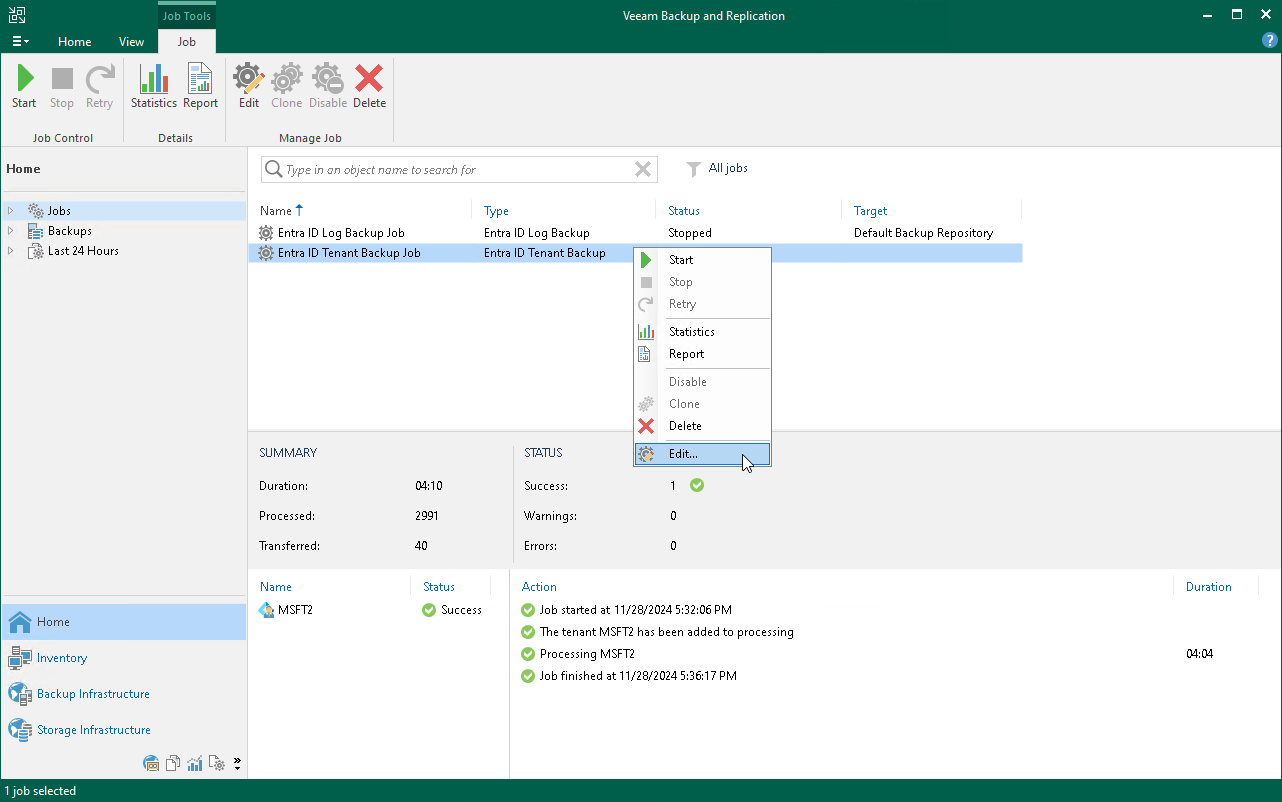Choose Report in the context menu
Viewport: 1282px width, 802px height.
[x=702, y=354]
